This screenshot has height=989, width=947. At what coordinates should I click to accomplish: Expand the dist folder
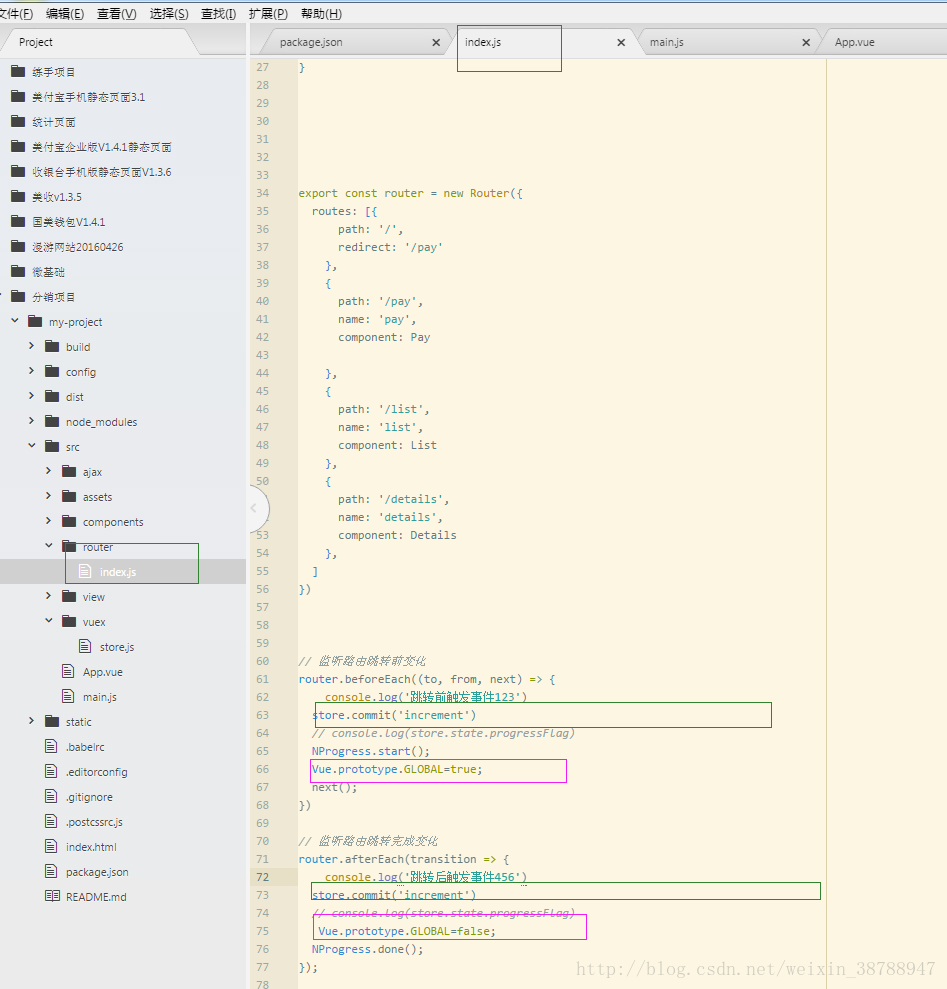(x=32, y=396)
